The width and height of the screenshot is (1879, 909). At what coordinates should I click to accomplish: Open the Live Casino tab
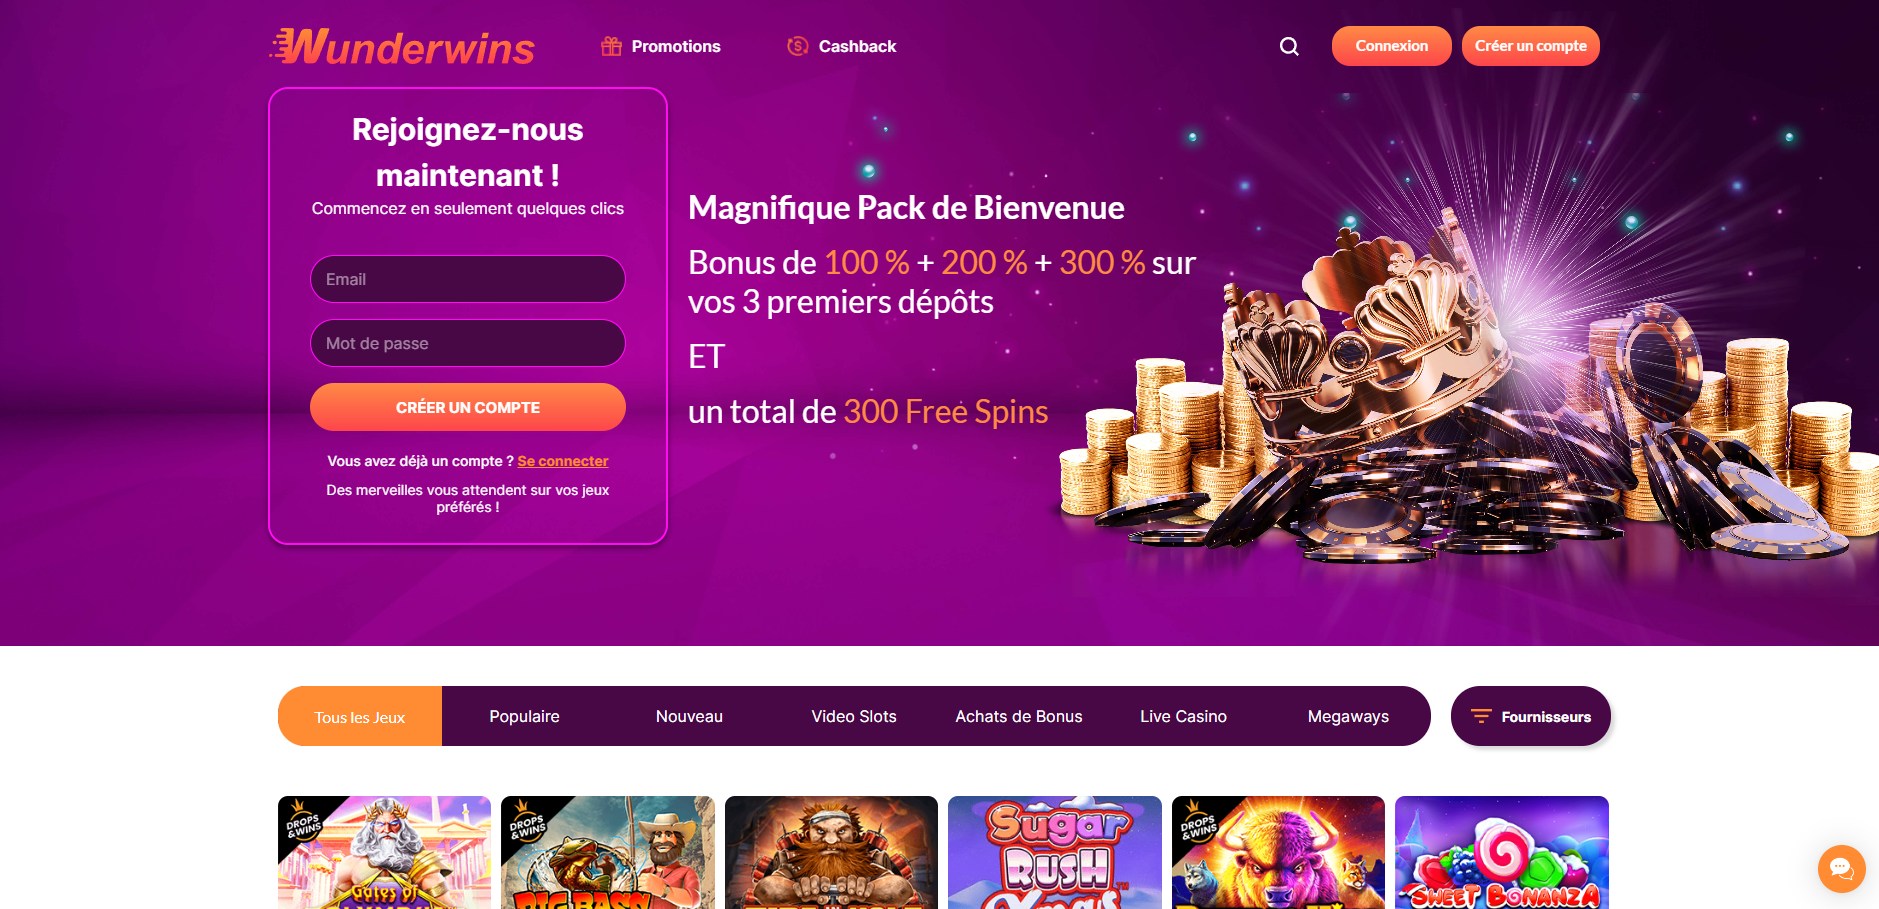(1183, 716)
